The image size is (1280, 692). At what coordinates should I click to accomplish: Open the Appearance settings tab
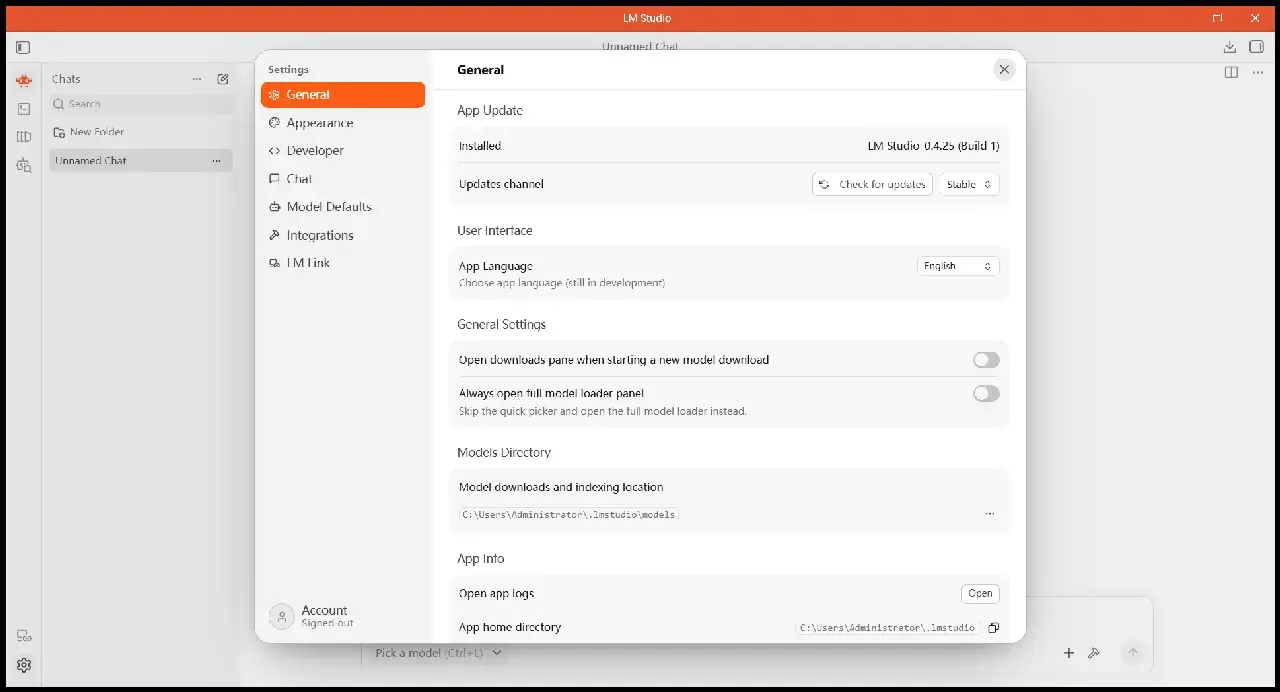[343, 123]
